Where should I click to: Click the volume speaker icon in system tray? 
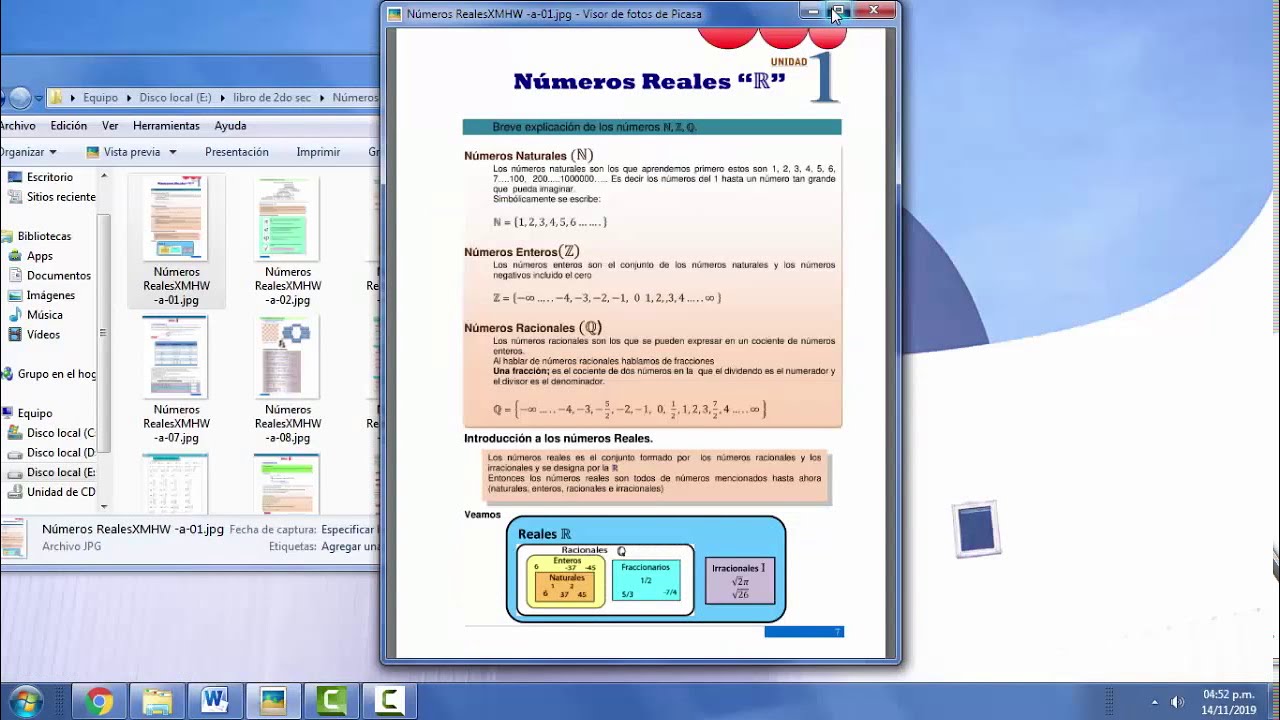(1177, 702)
